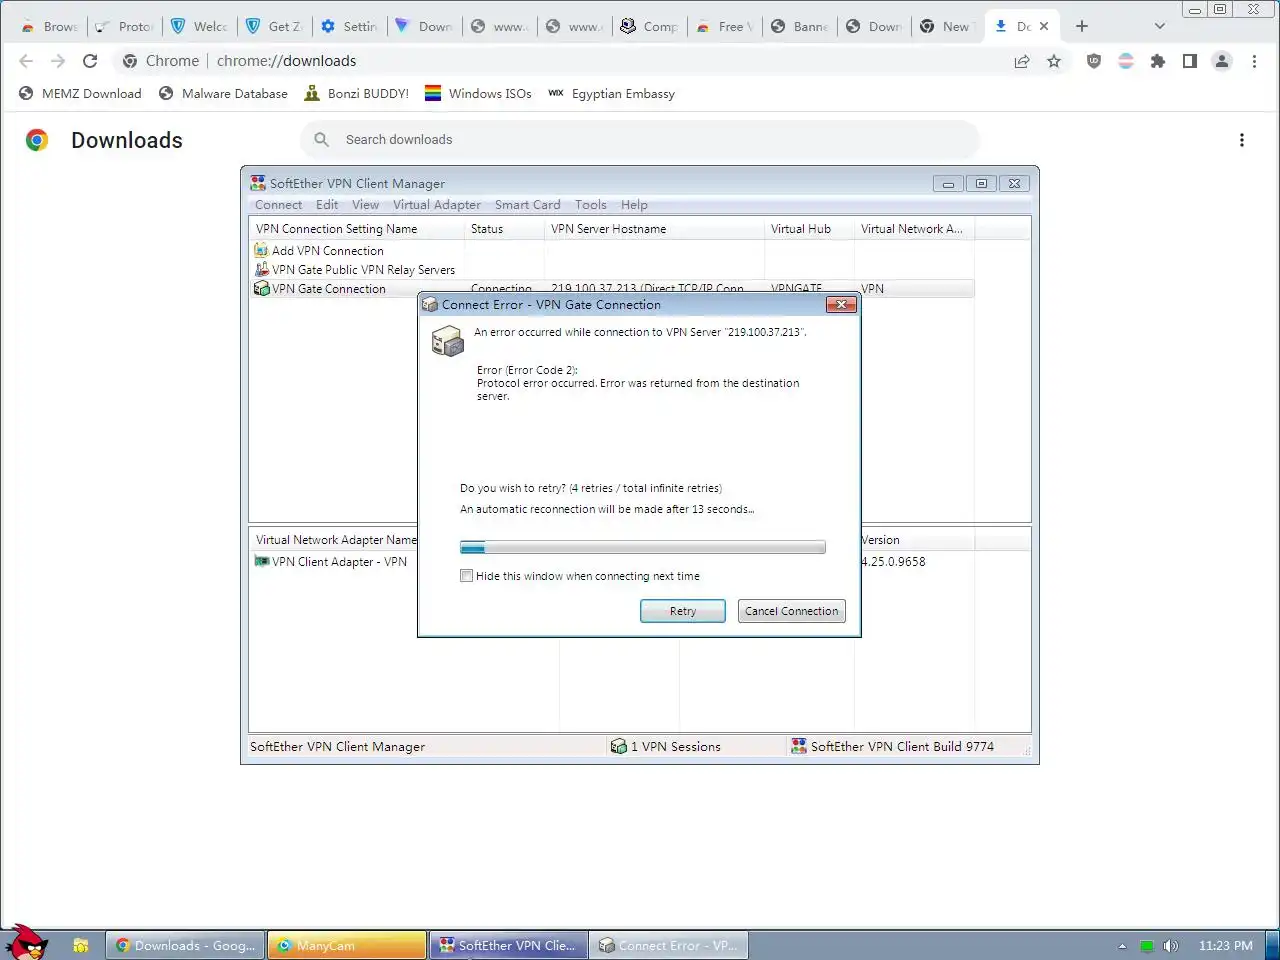
Task: Click VPN Connection Setting Name column header
Action: (357, 229)
